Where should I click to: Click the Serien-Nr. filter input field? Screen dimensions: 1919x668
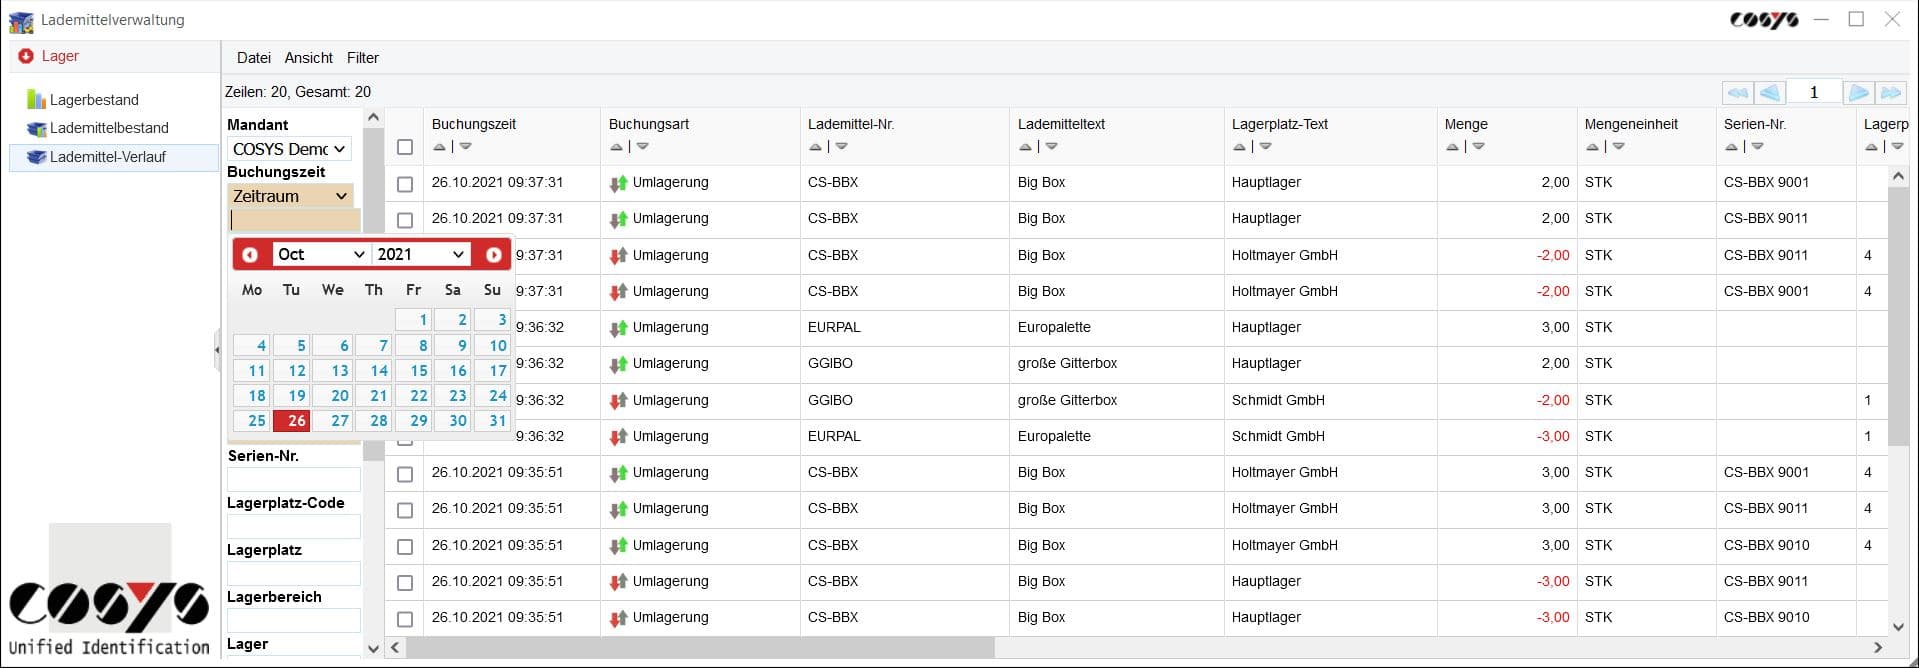[293, 479]
